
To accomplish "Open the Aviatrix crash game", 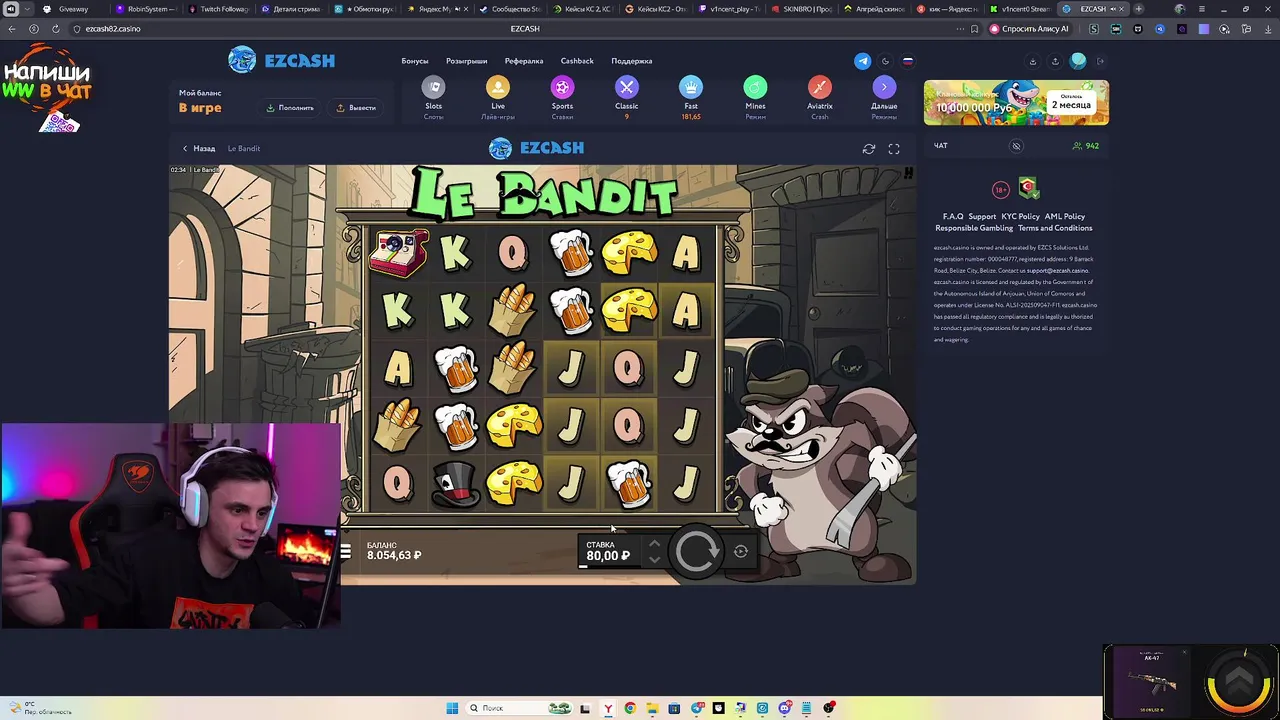I will coord(819,97).
